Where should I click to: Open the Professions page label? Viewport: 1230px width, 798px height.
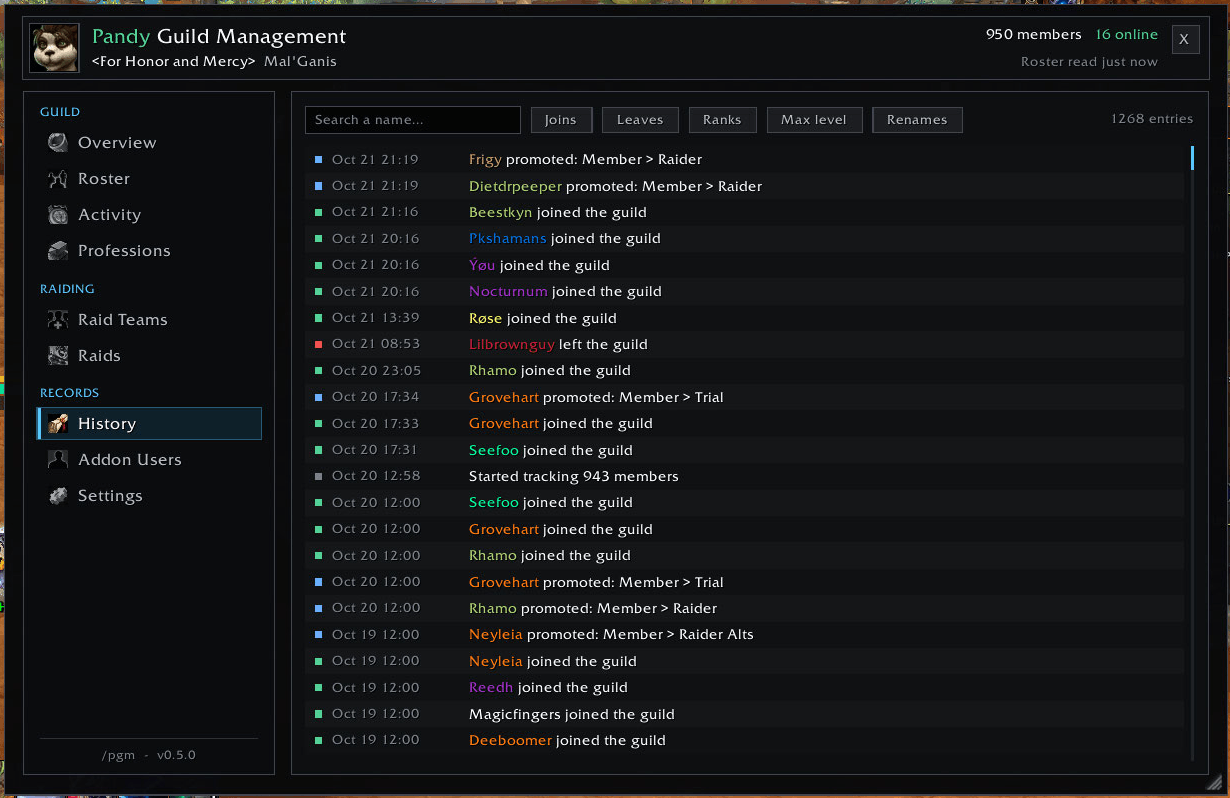(x=124, y=251)
